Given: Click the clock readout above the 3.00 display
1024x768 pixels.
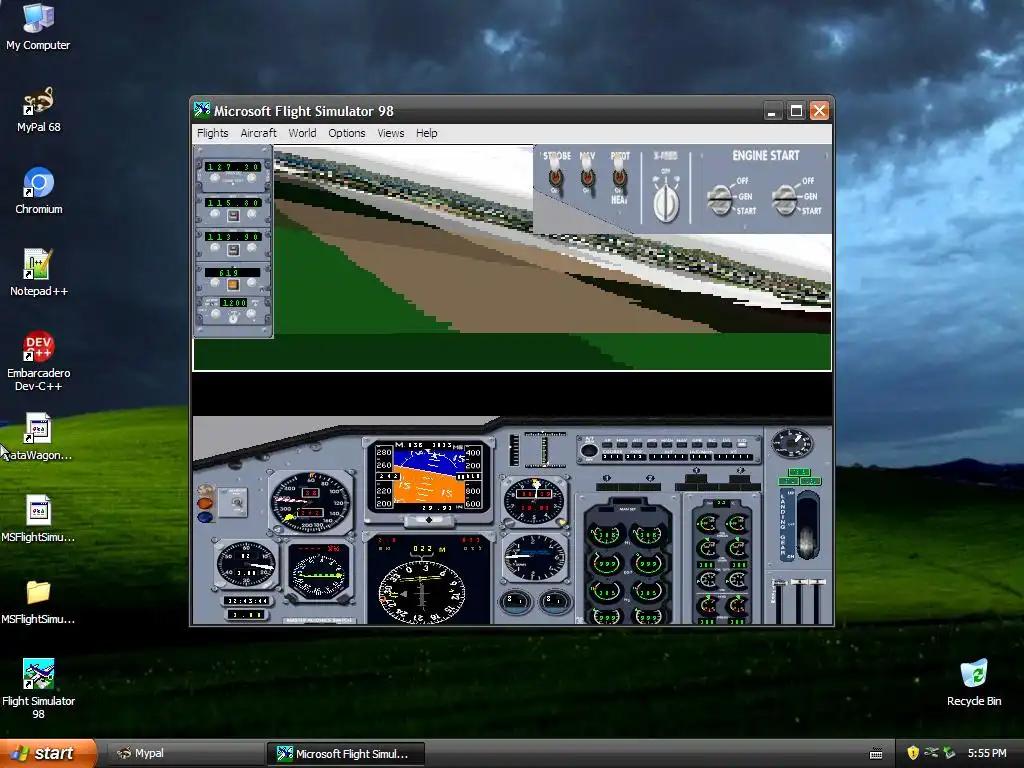Looking at the screenshot, I should [246, 600].
